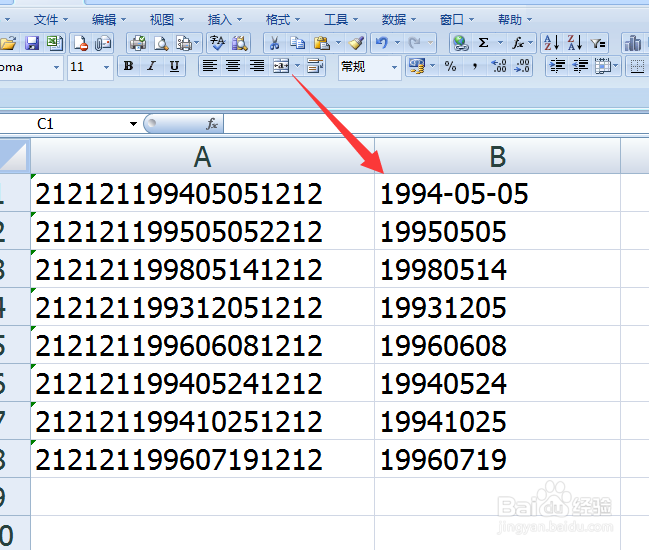Click the fx button beside formula bar
This screenshot has height=550, width=649.
click(212, 124)
